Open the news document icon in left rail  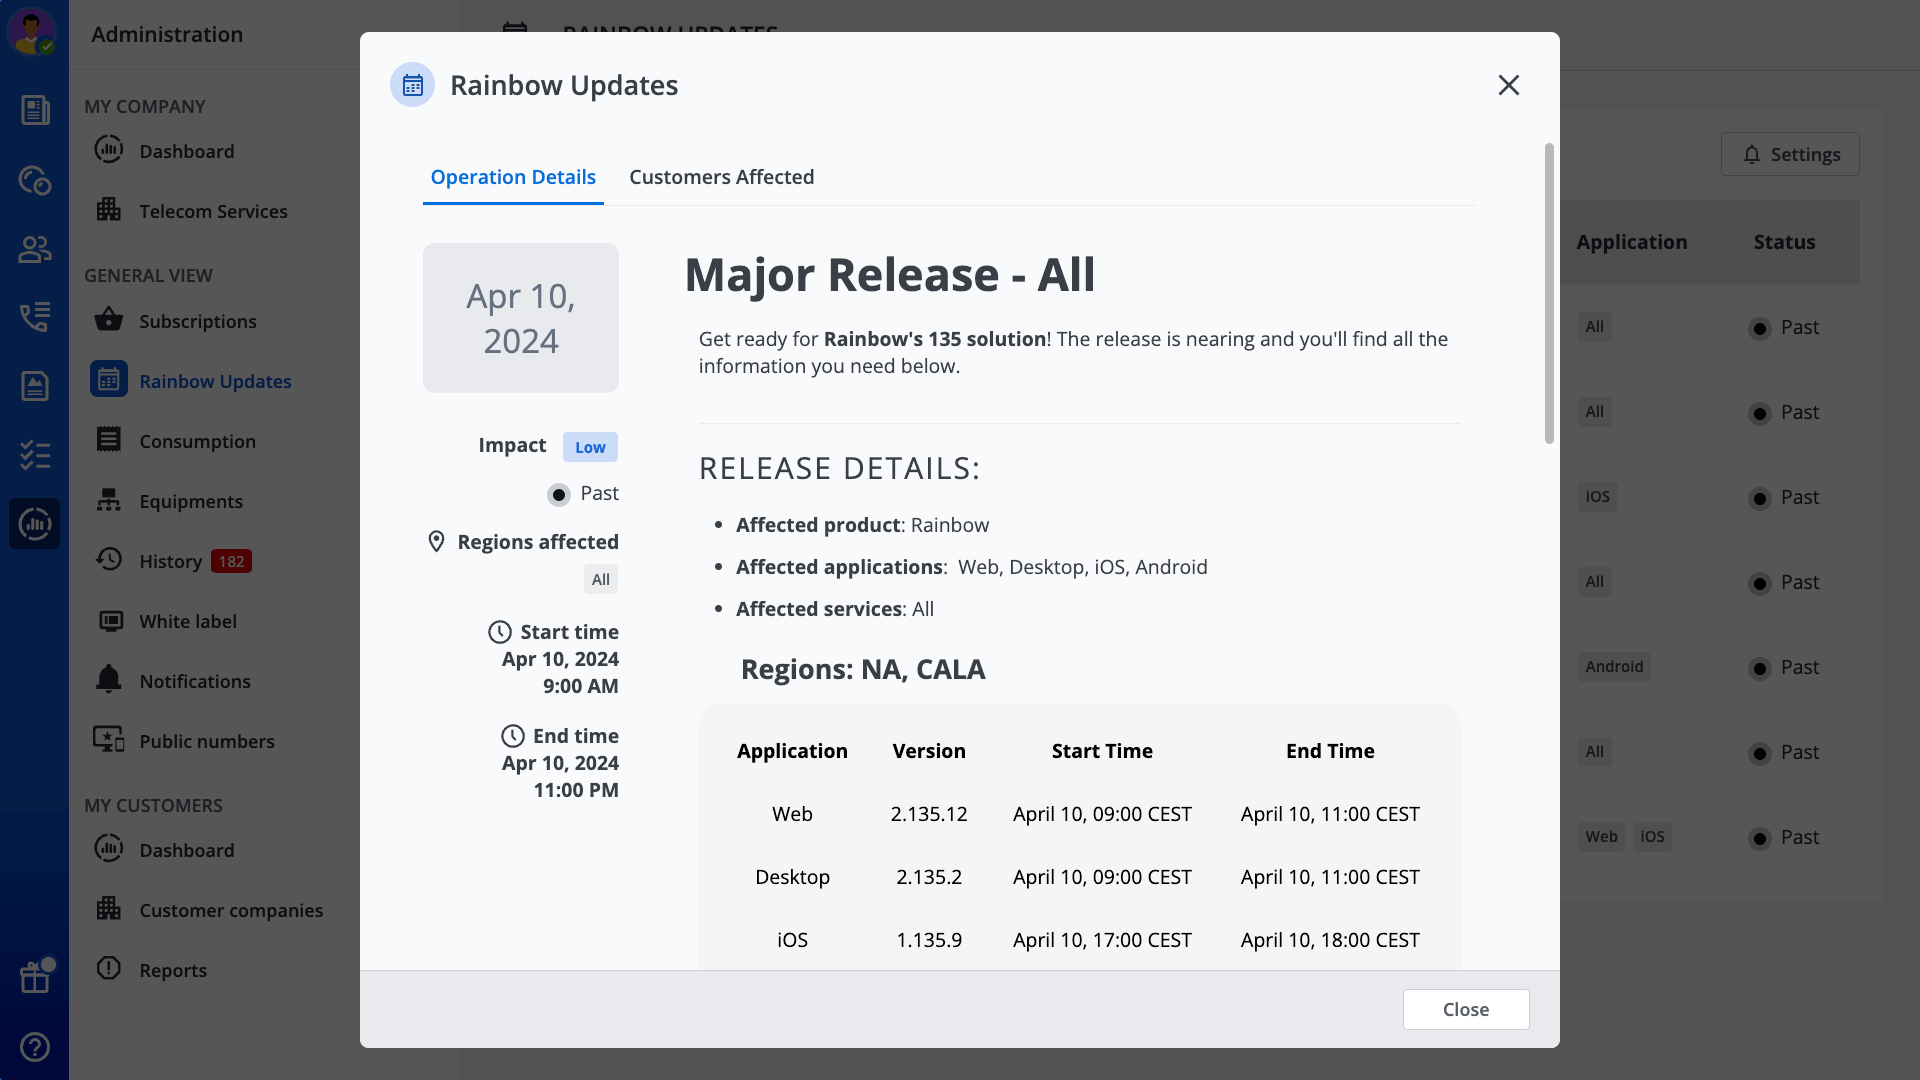click(x=35, y=110)
